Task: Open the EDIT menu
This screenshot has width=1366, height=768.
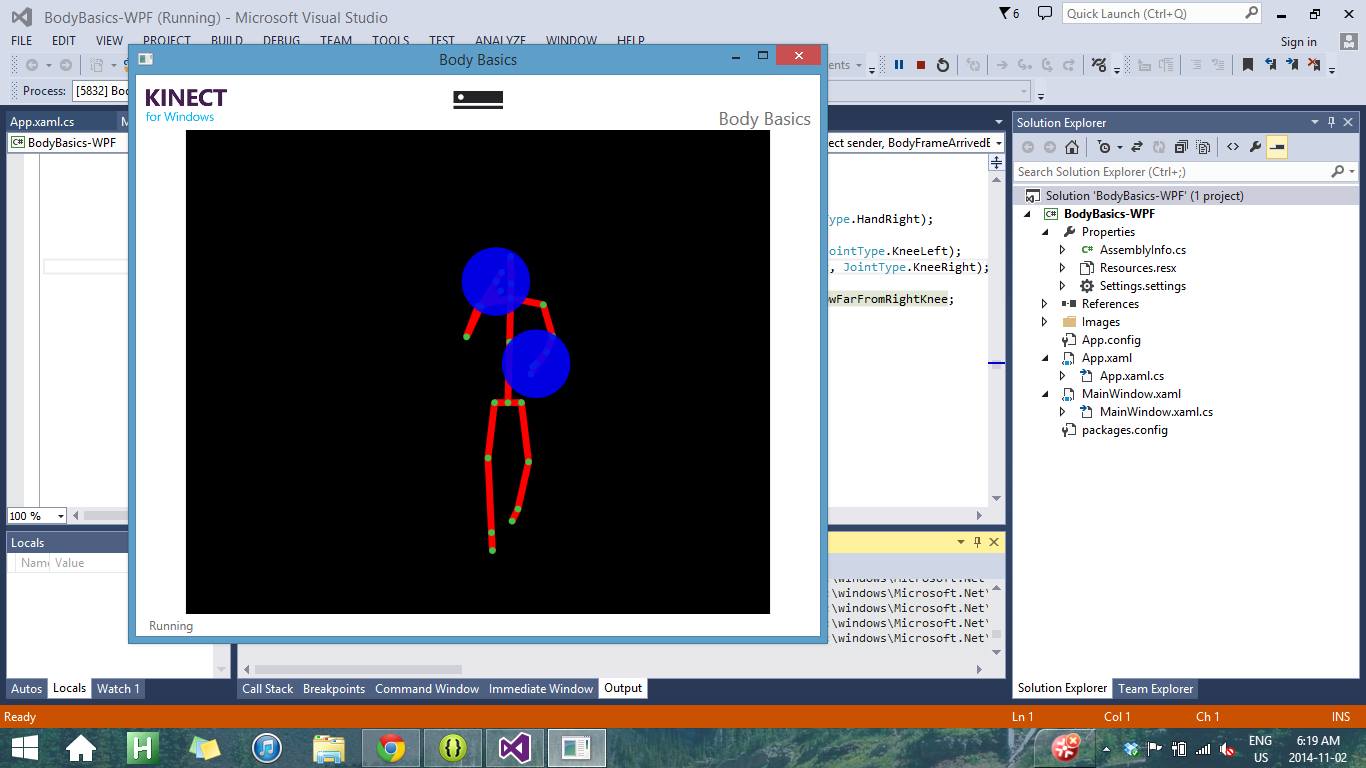Action: point(64,41)
